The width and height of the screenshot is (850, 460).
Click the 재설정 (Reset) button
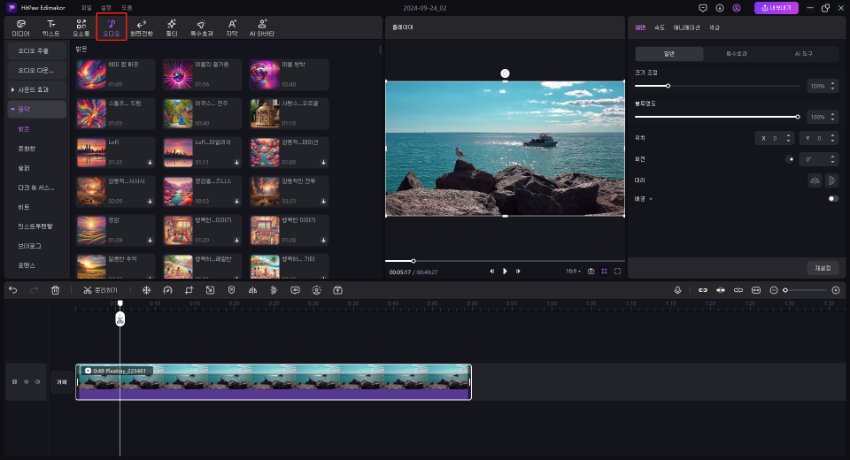pyautogui.click(x=822, y=267)
